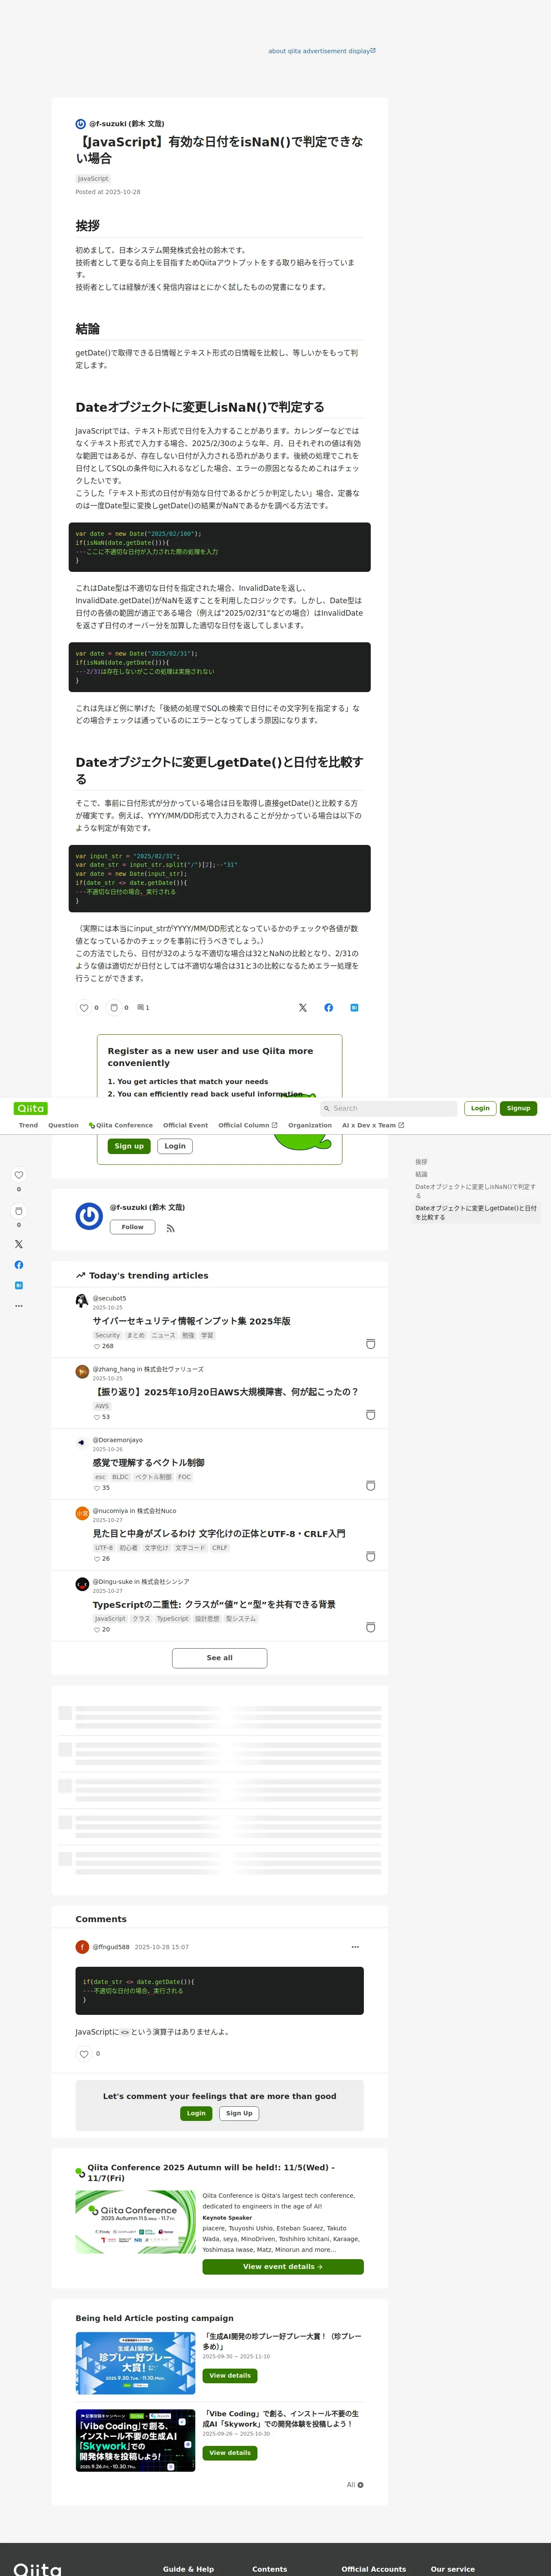Click f-suzuki's large avatar in the author card
This screenshot has height=2576, width=551.
89,1216
